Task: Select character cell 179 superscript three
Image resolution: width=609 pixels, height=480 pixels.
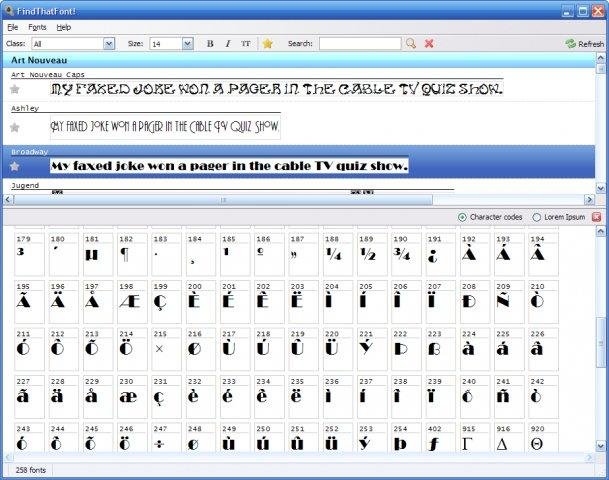Action: tap(30, 254)
